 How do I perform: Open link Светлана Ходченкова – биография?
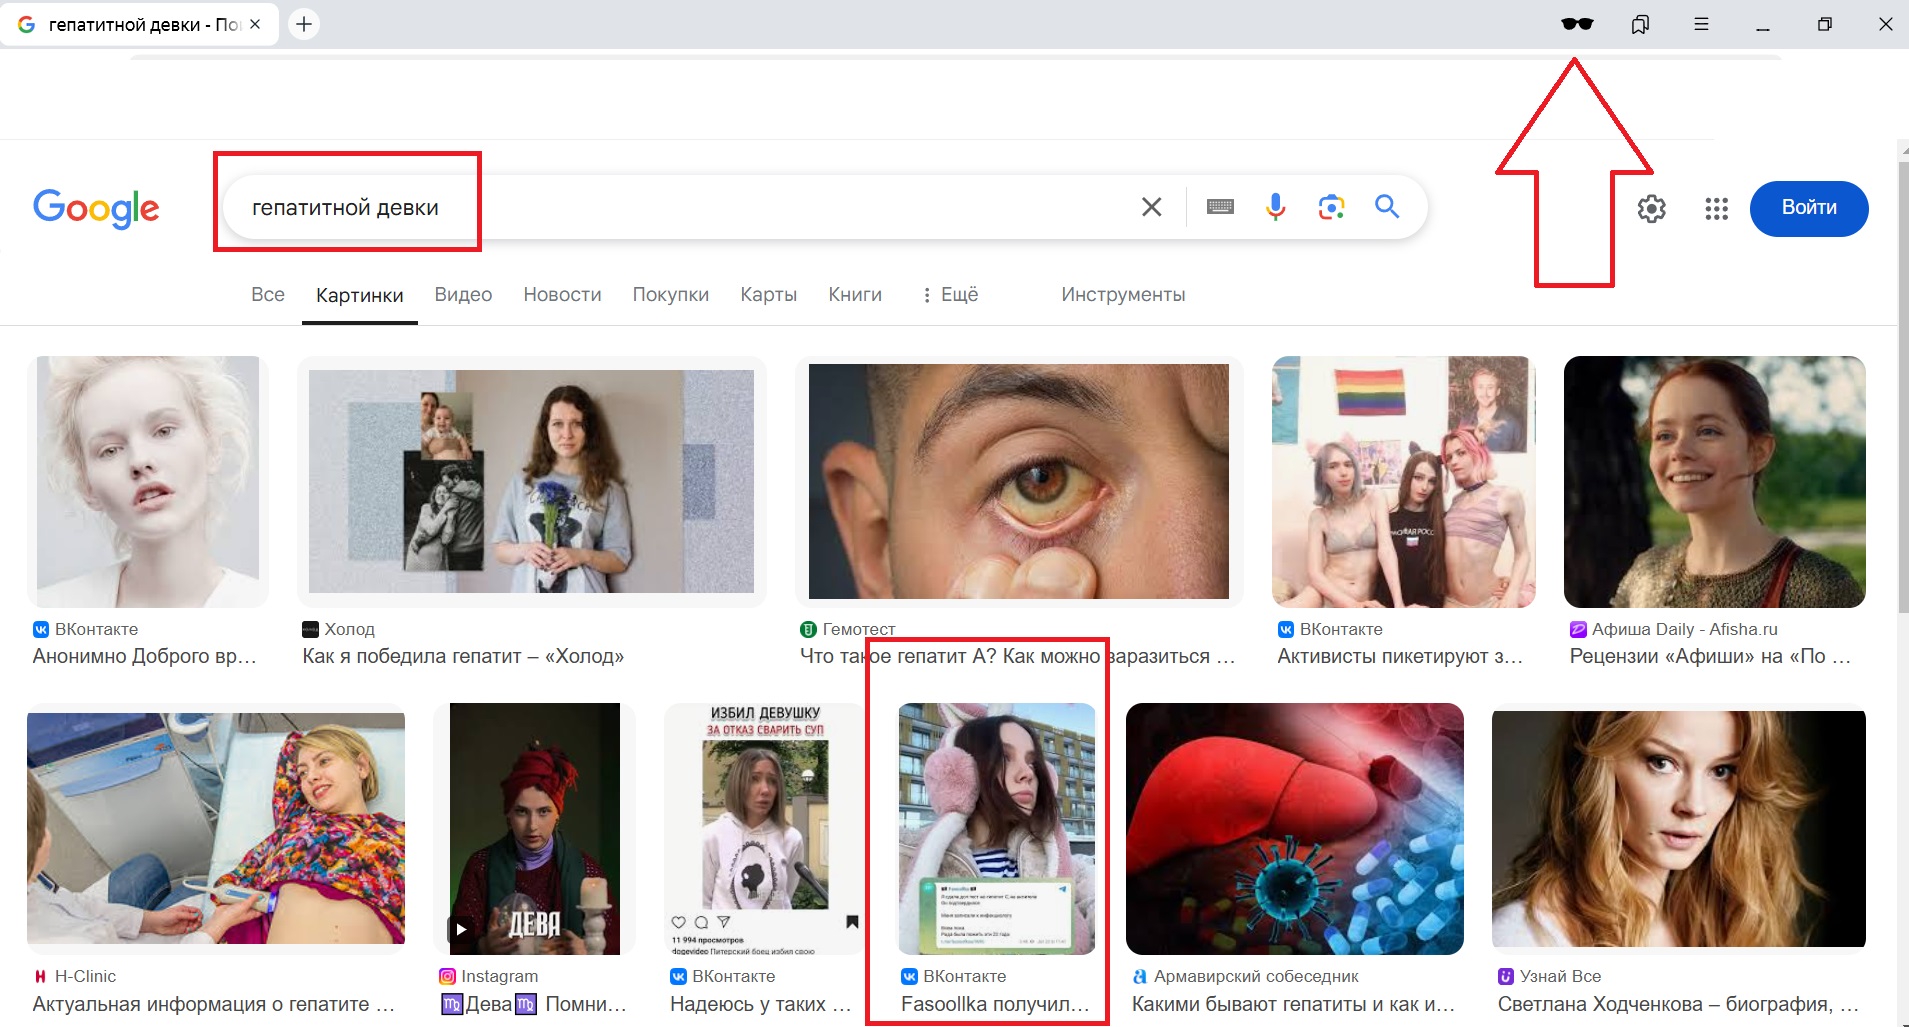pyautogui.click(x=1678, y=1004)
